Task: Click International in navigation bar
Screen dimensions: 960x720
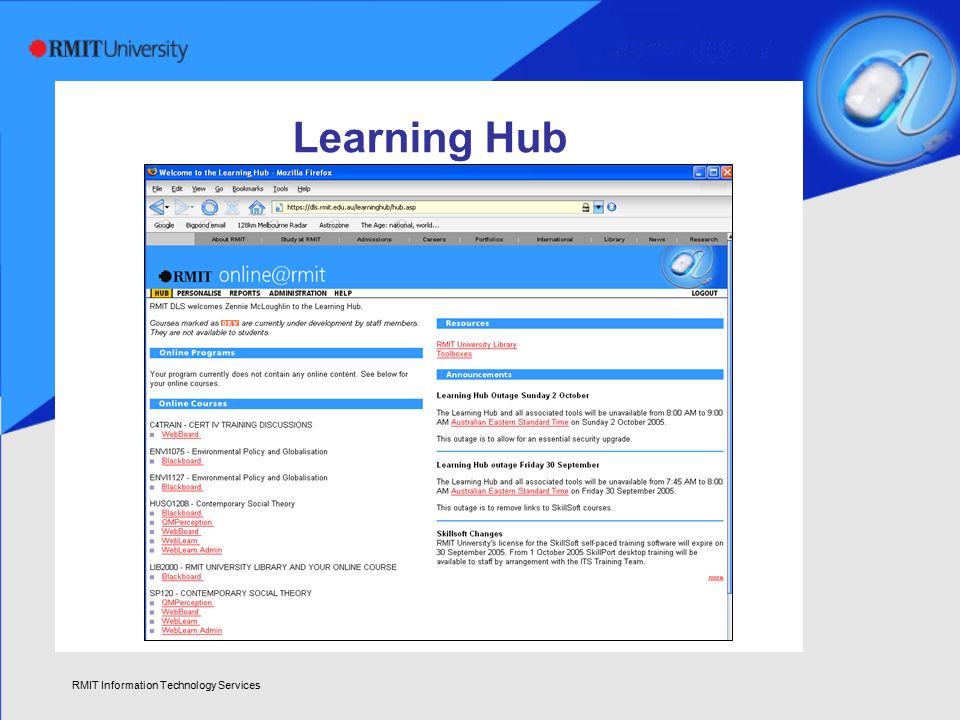Action: pos(555,239)
